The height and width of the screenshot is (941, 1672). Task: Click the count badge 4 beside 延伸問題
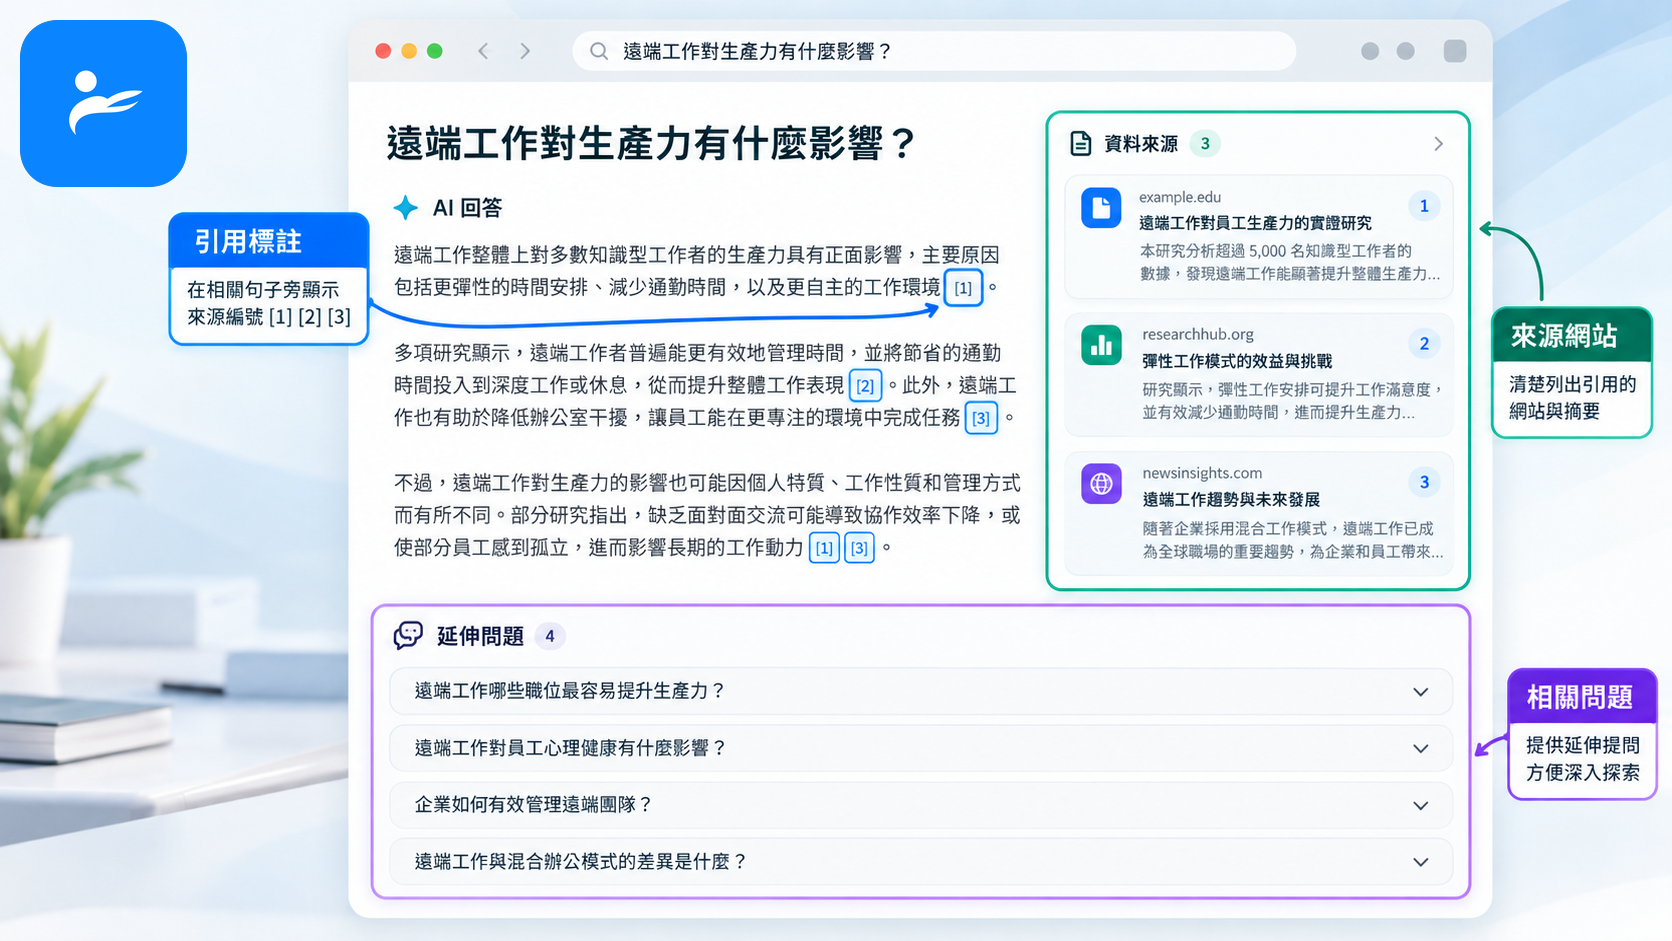coord(550,636)
